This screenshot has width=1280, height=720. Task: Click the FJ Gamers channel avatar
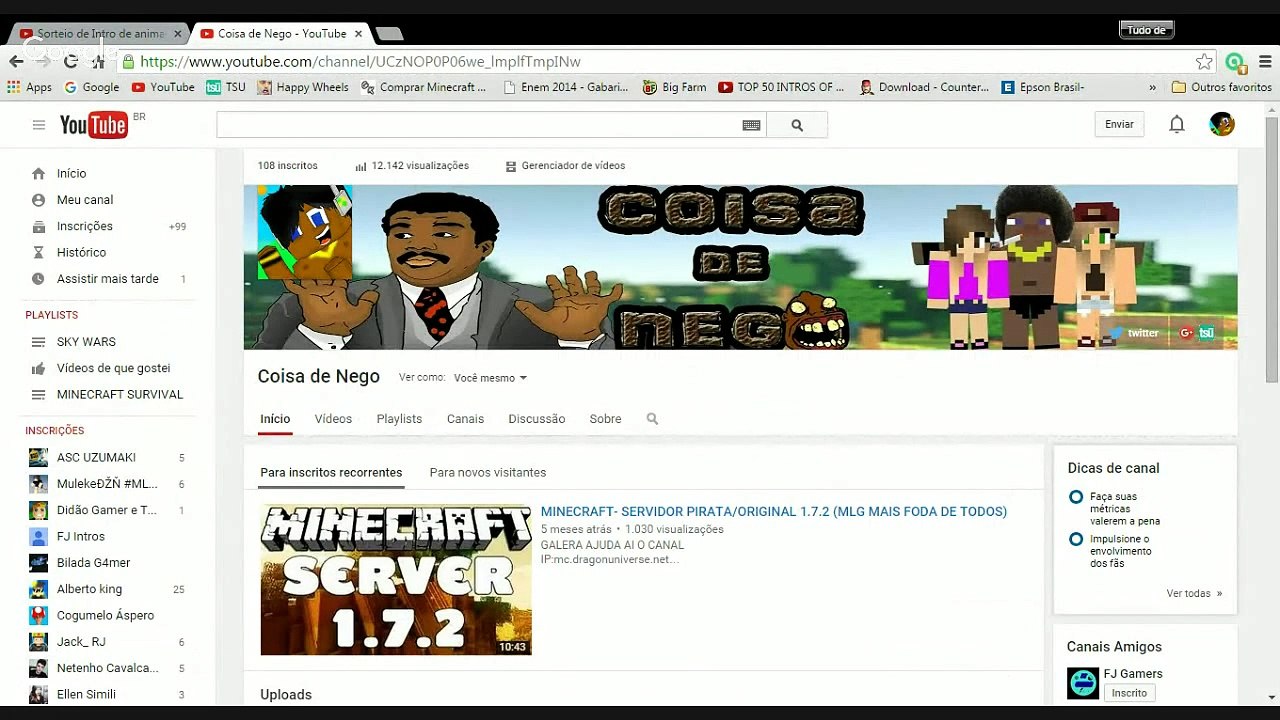1083,683
